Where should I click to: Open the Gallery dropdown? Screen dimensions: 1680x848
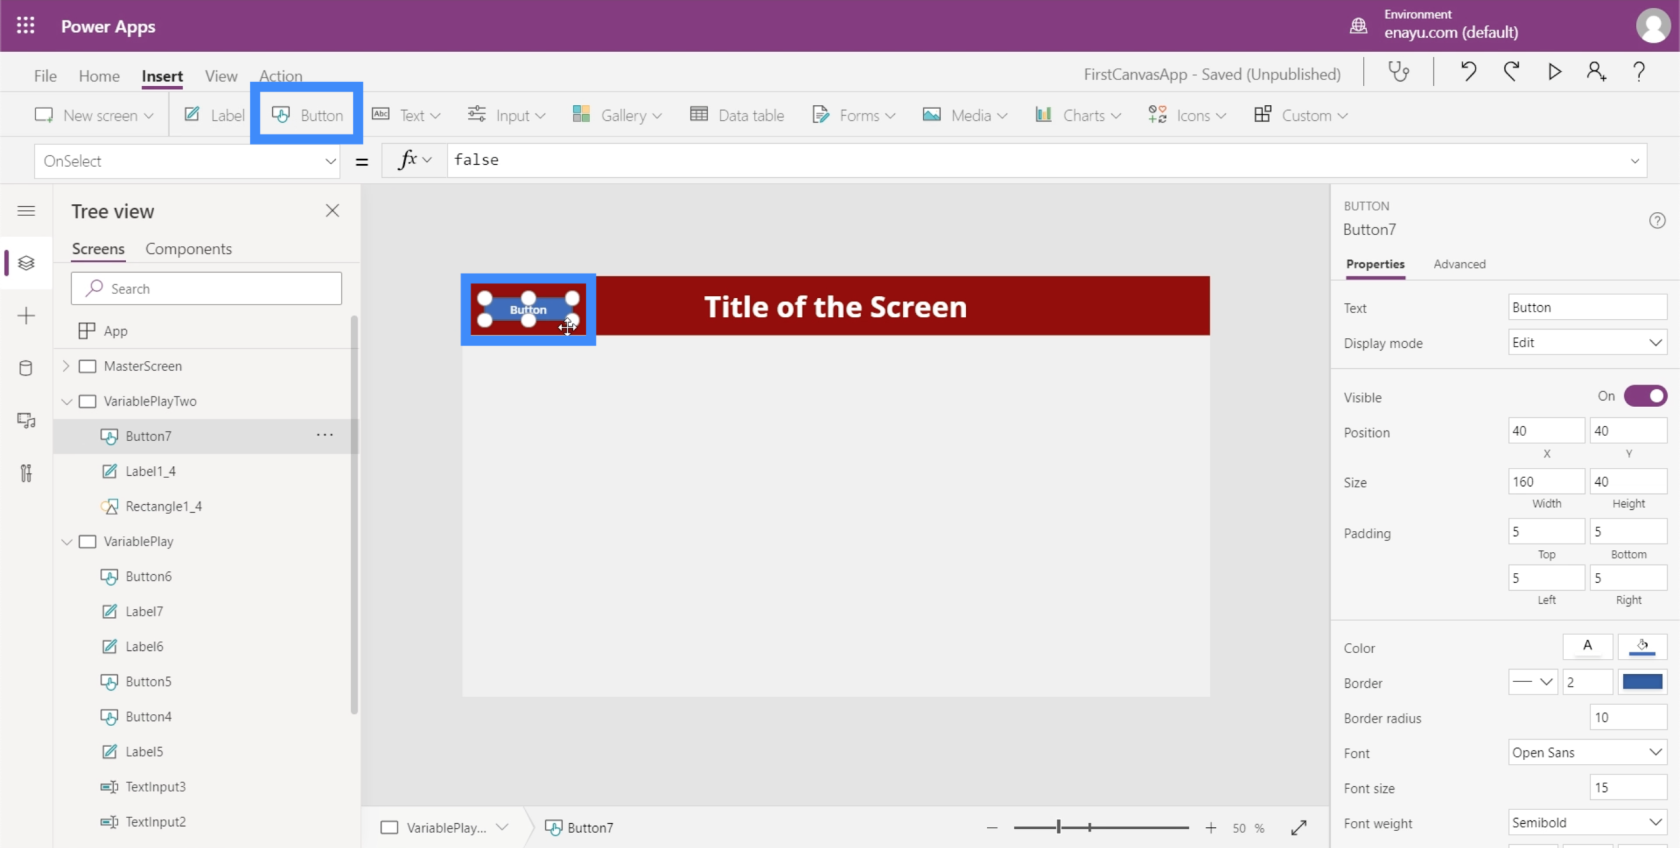(x=617, y=115)
